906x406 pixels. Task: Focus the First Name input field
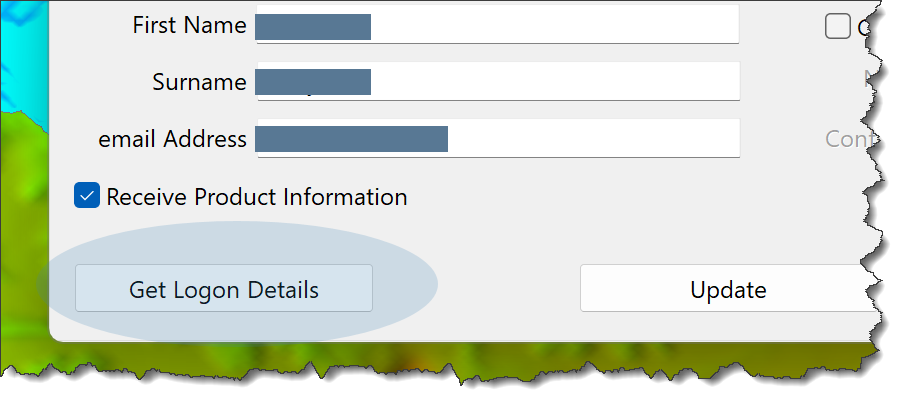[x=498, y=24]
